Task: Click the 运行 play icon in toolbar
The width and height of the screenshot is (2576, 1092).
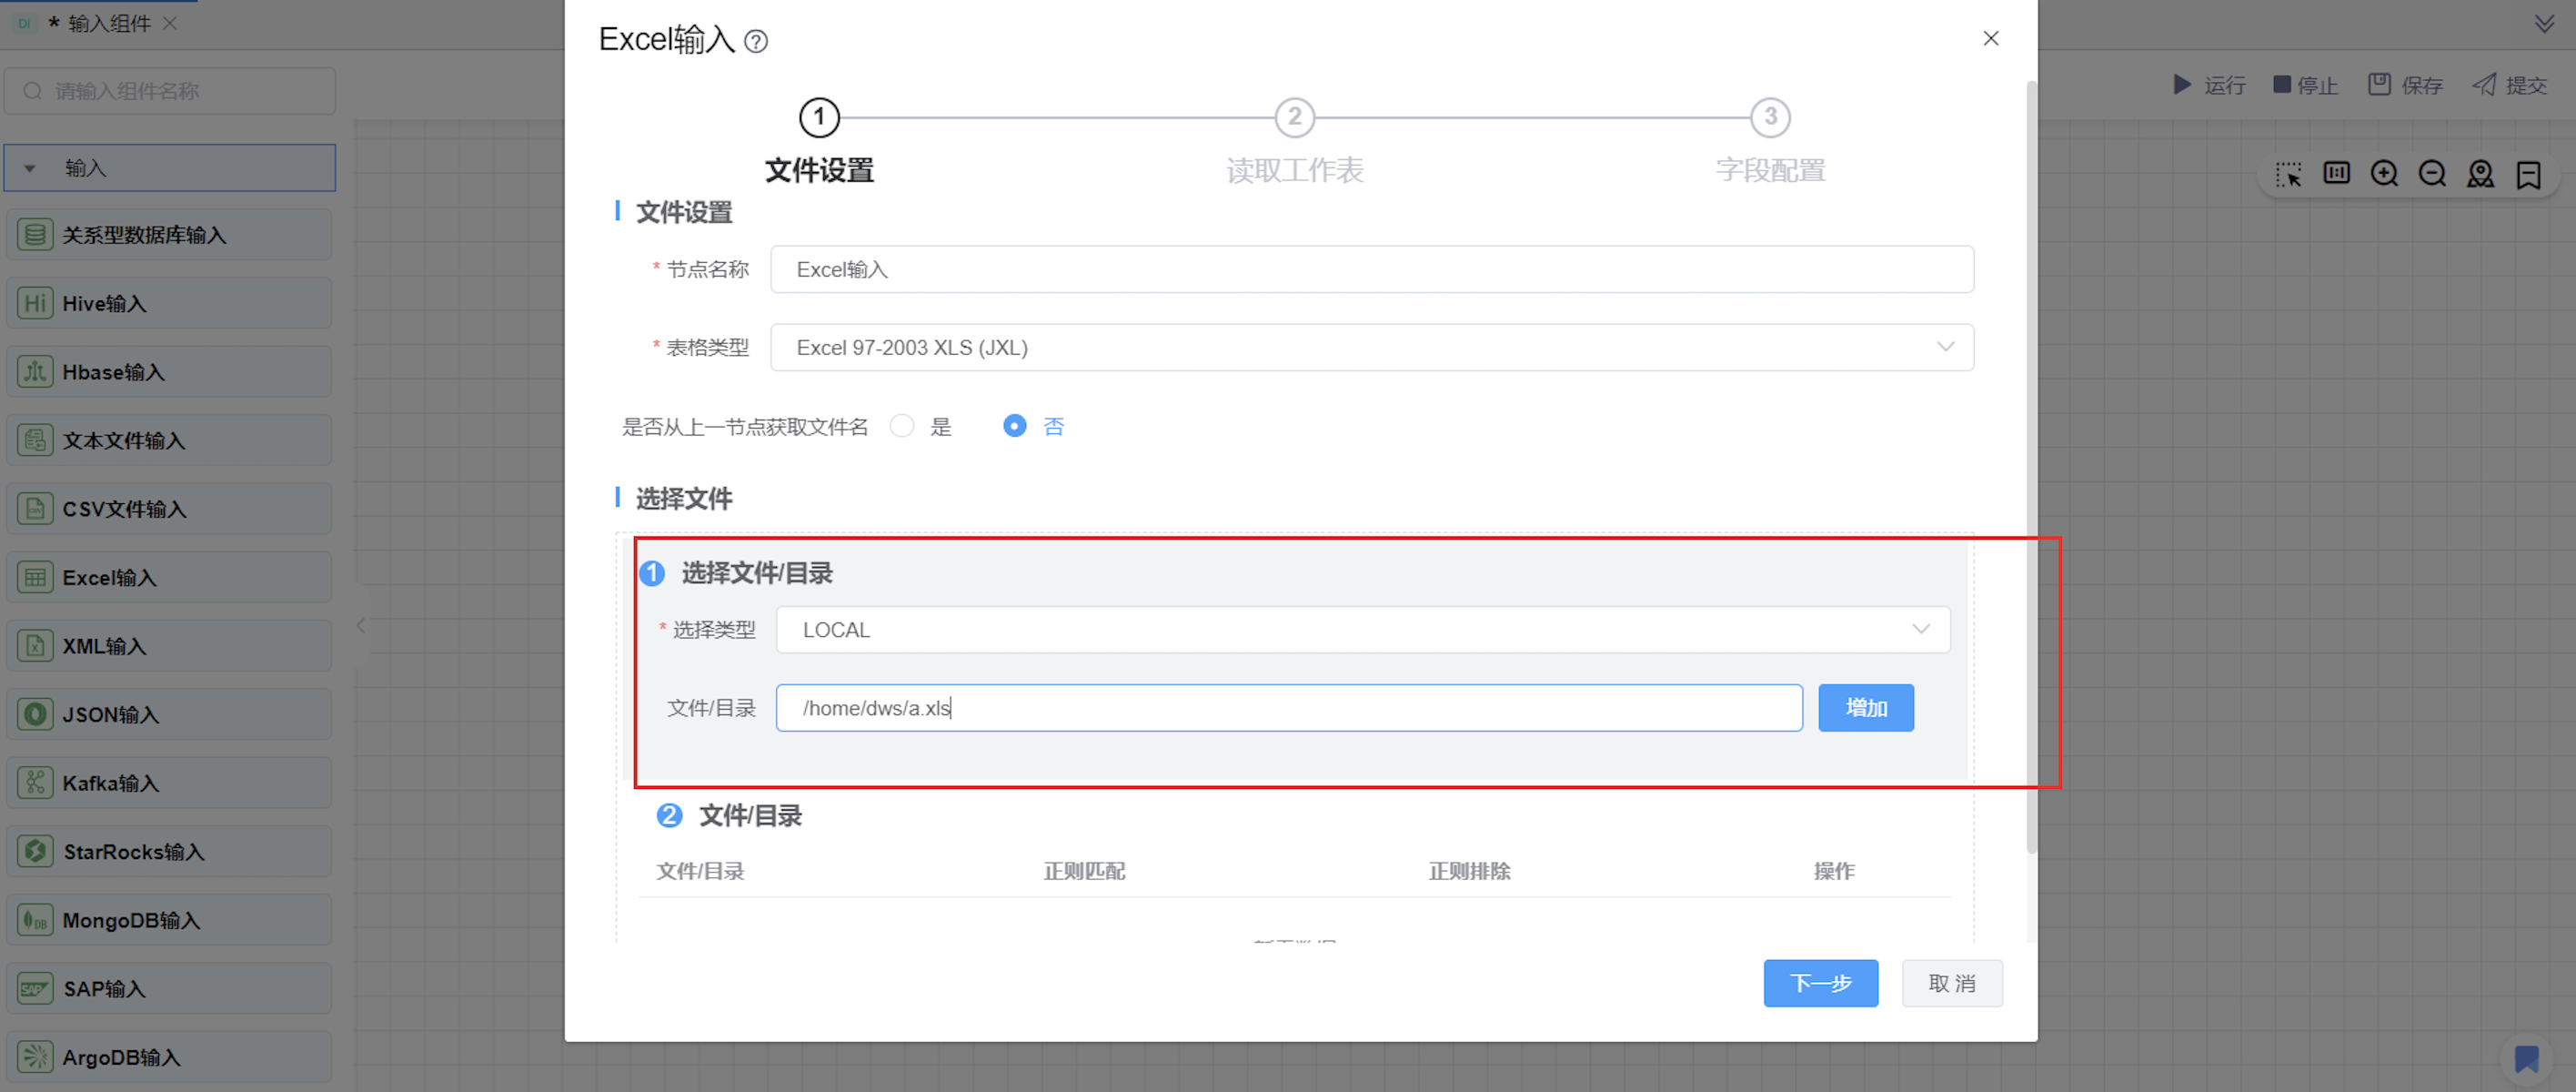Action: pyautogui.click(x=2182, y=85)
